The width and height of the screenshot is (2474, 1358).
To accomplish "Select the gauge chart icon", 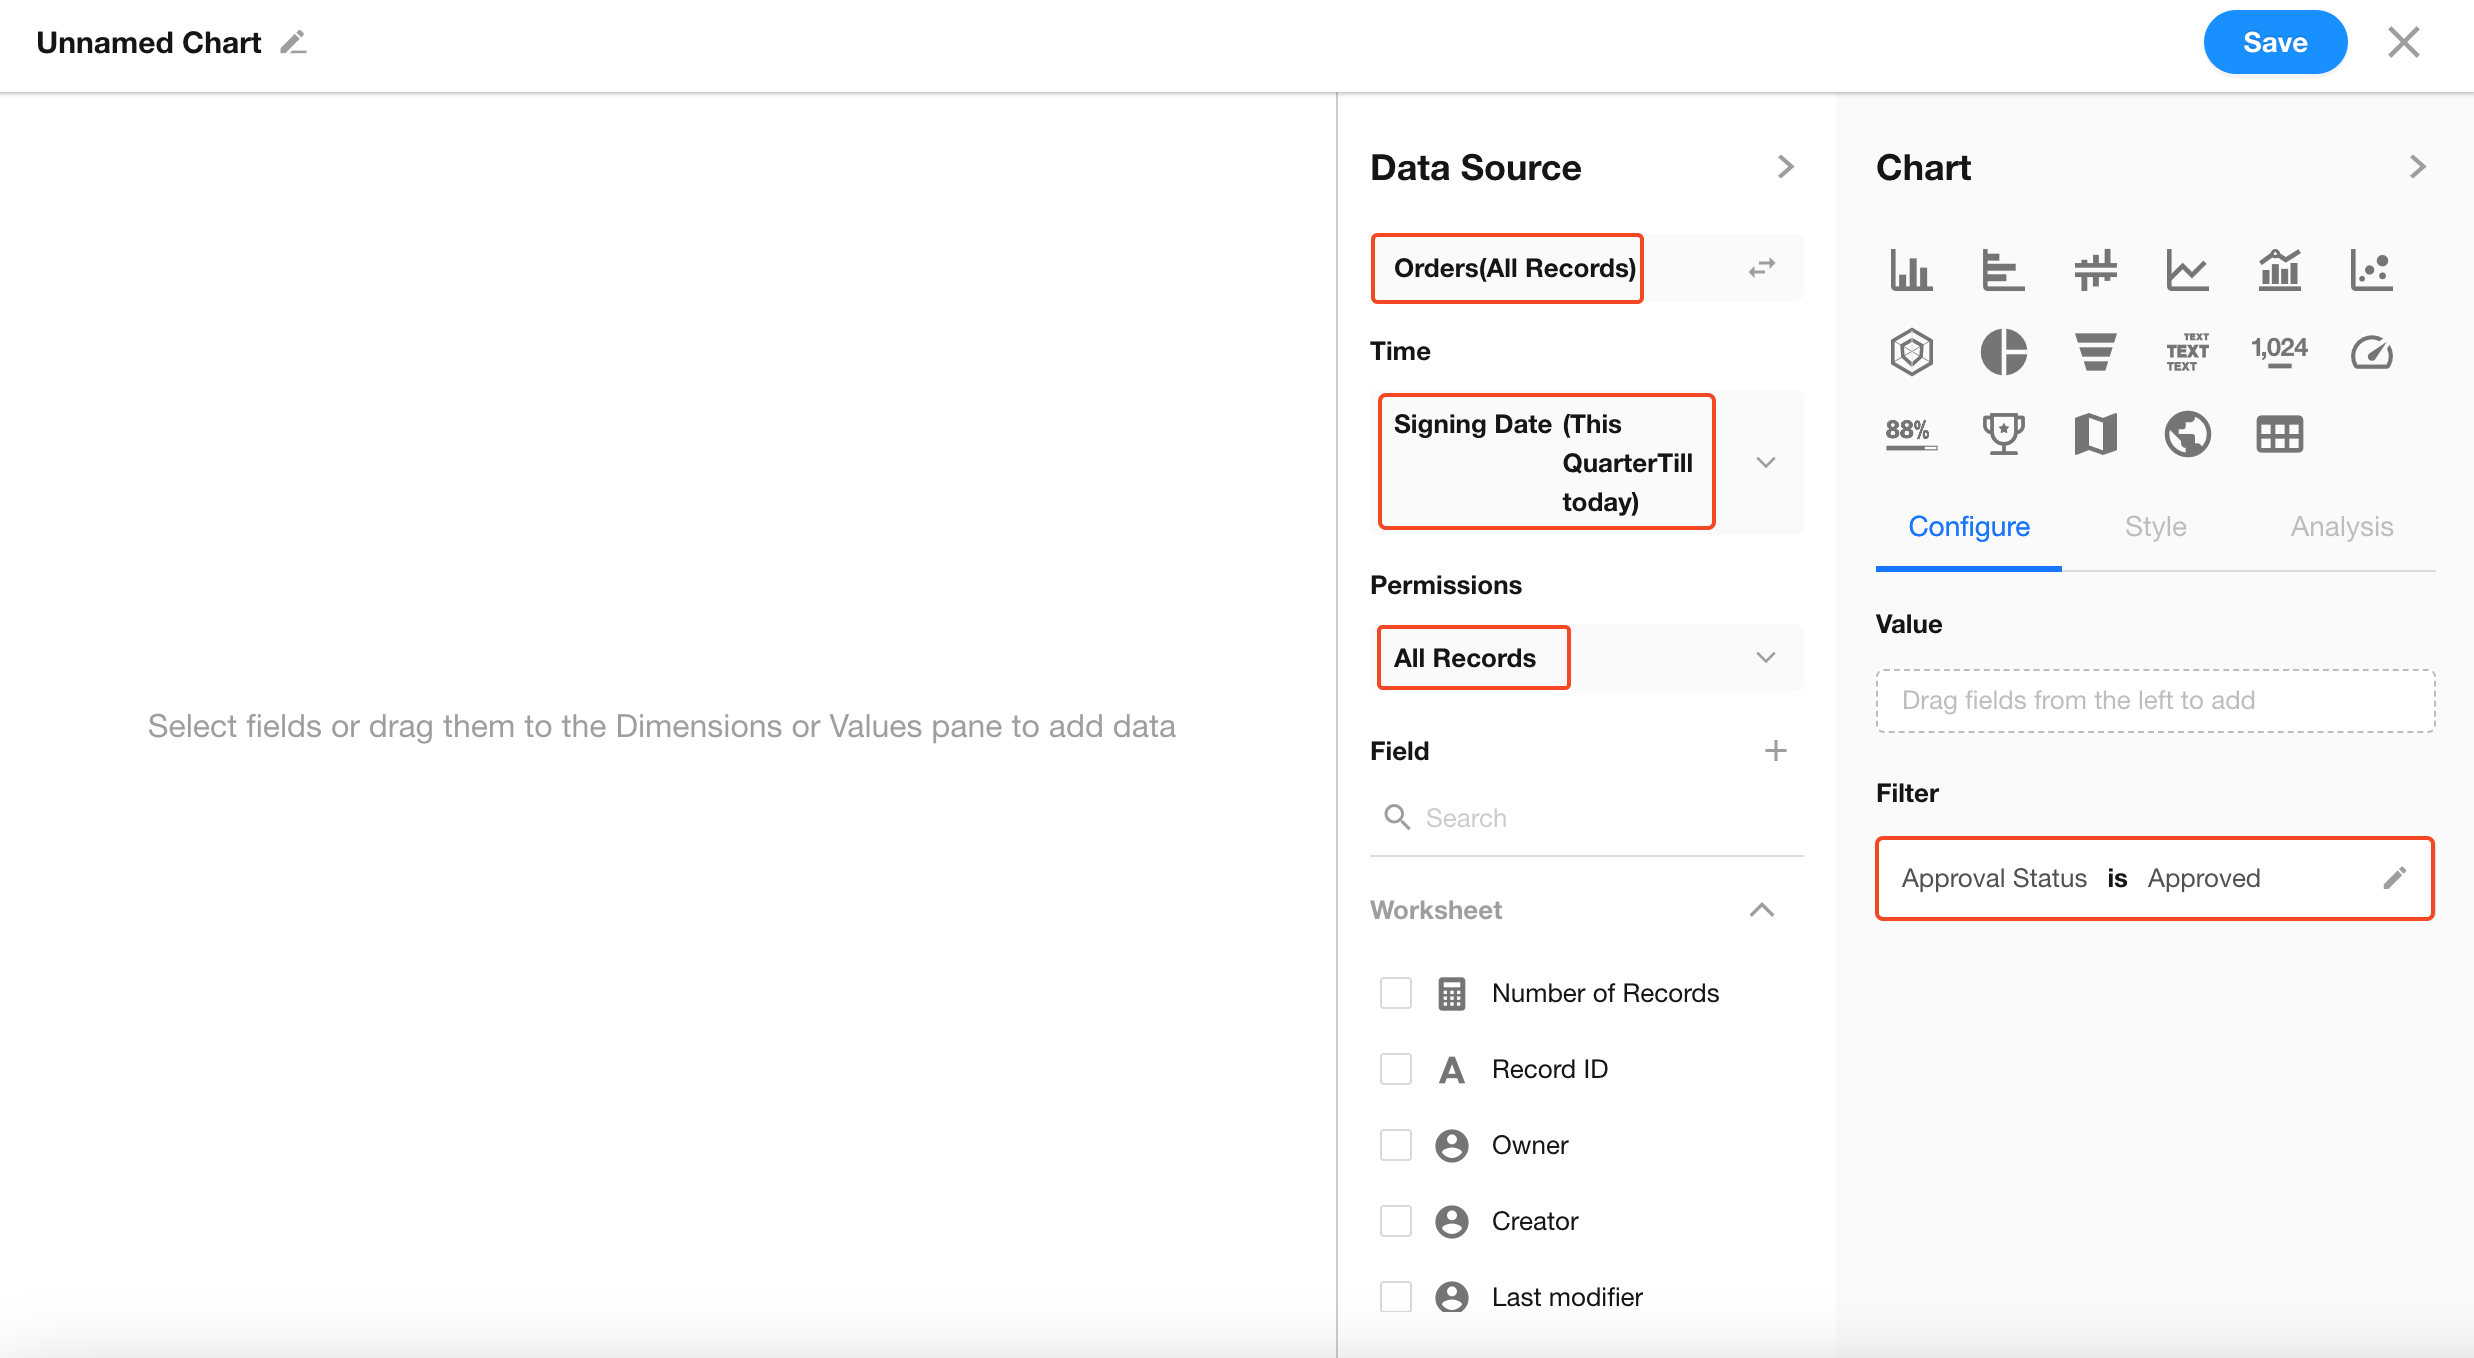I will 2371,352.
